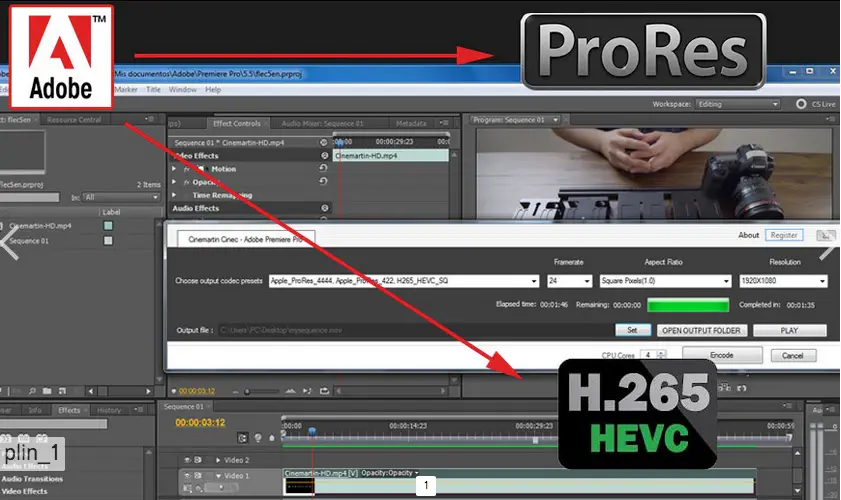
Task: Click the Register button
Action: tap(784, 235)
